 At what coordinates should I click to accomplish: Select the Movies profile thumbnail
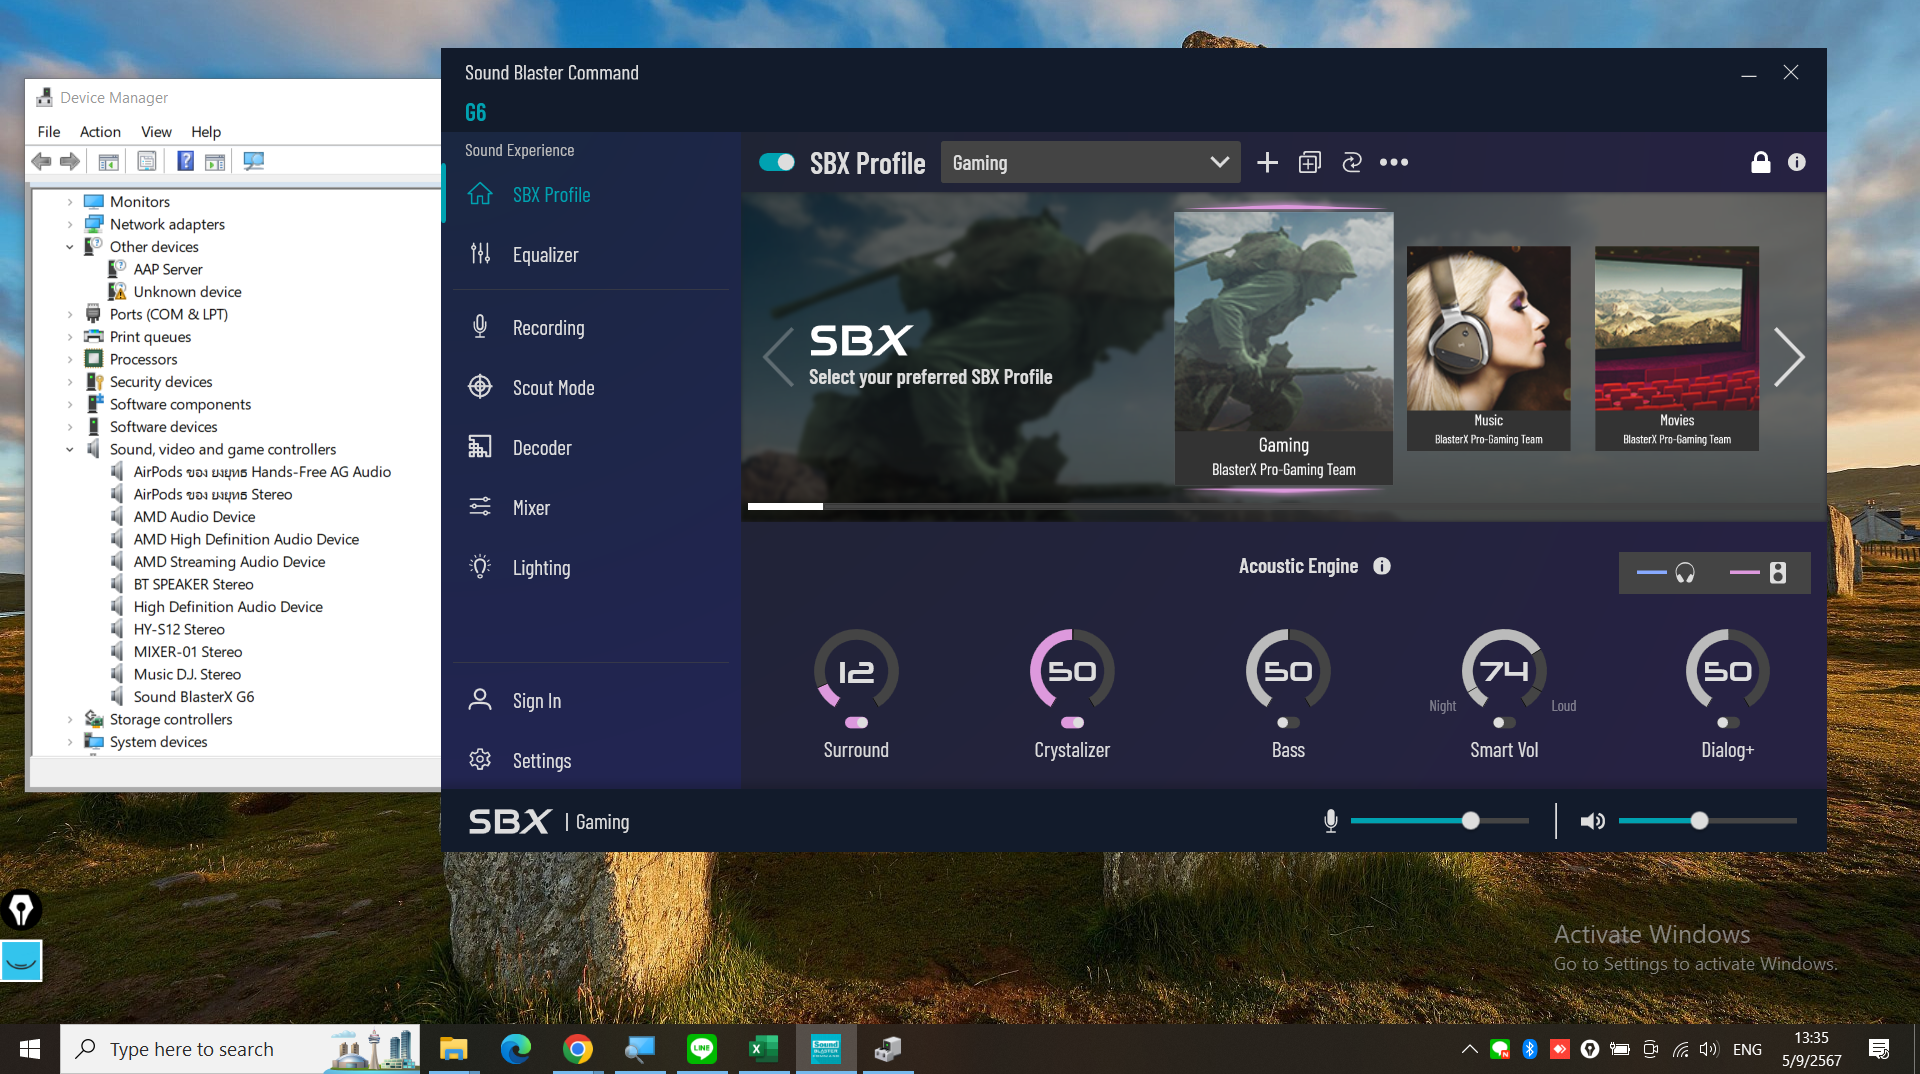pos(1676,348)
